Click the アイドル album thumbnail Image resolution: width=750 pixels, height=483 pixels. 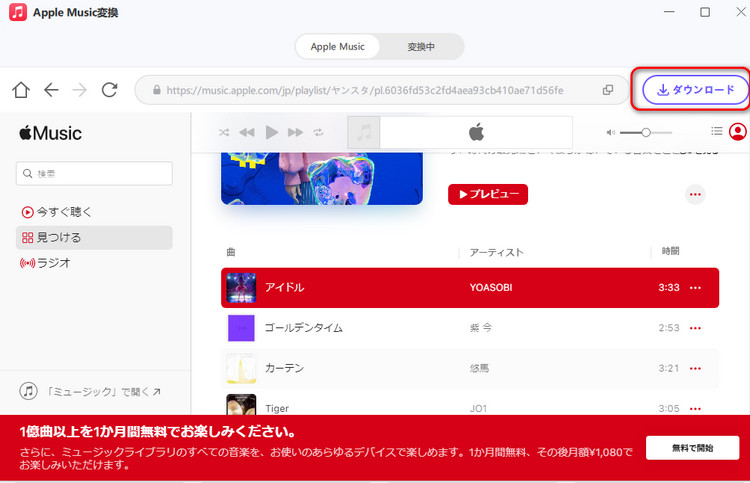241,287
